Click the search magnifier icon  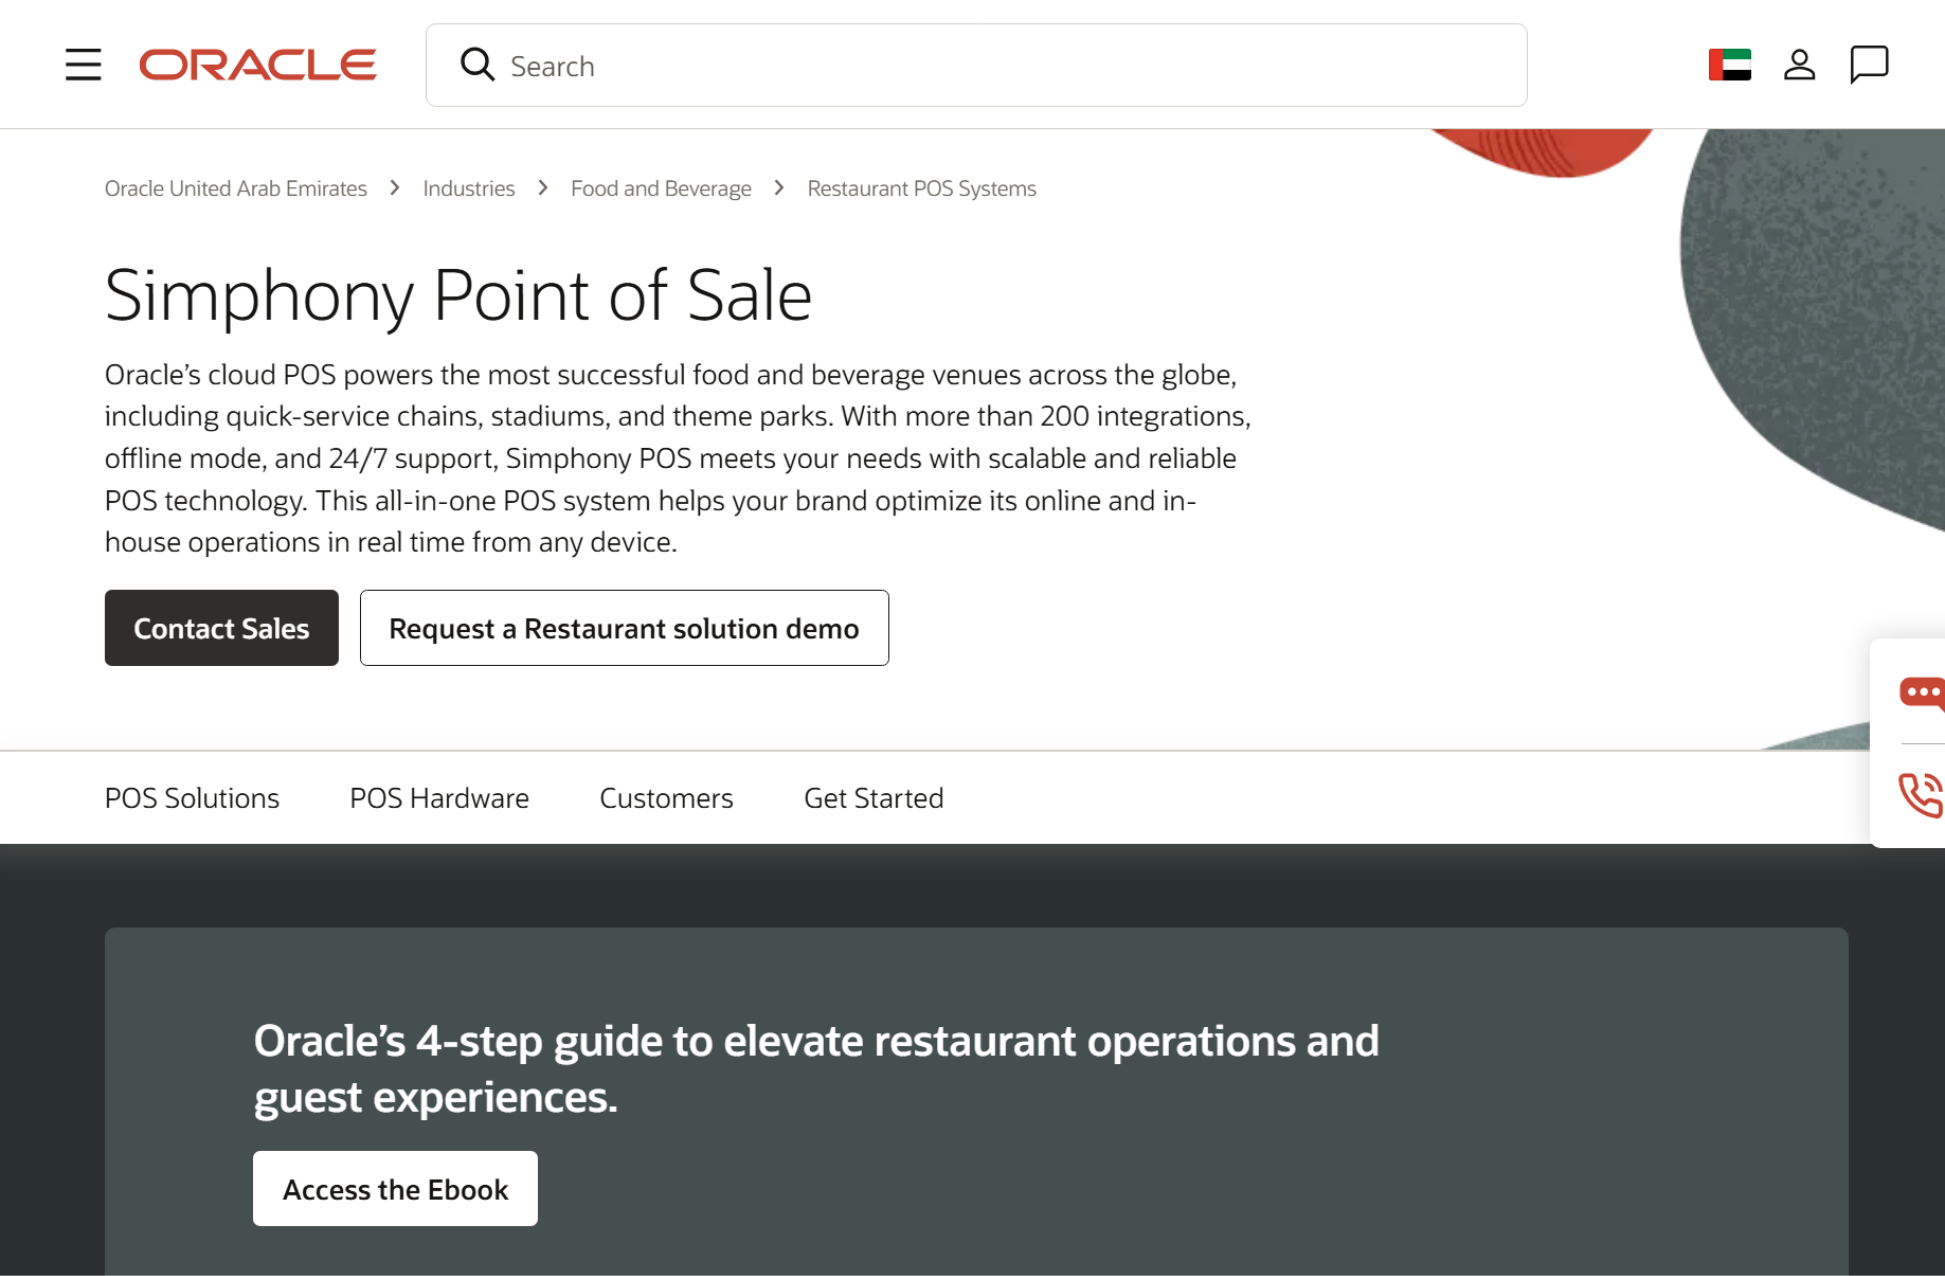pyautogui.click(x=477, y=65)
